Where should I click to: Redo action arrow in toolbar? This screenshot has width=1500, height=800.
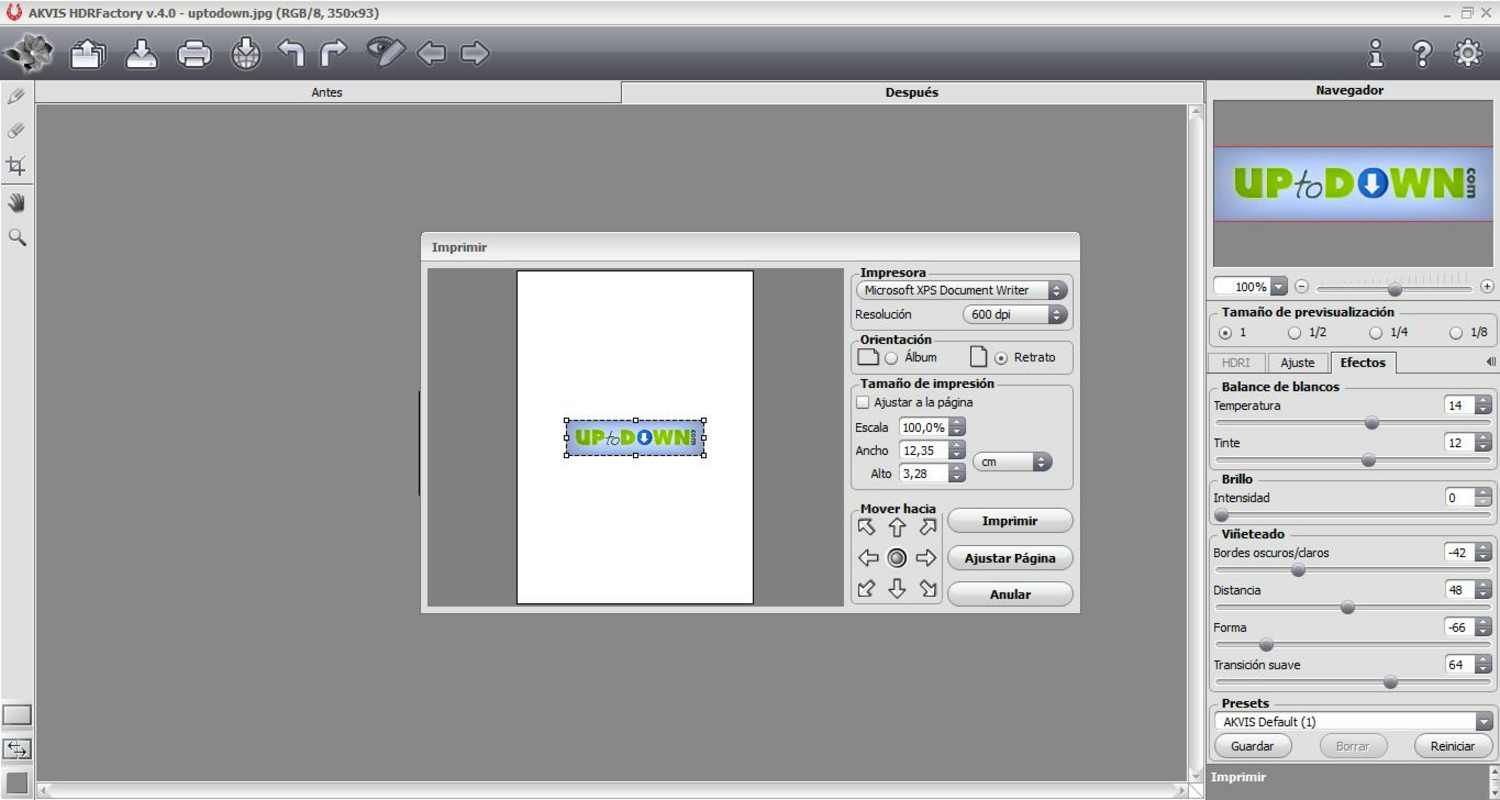click(333, 53)
